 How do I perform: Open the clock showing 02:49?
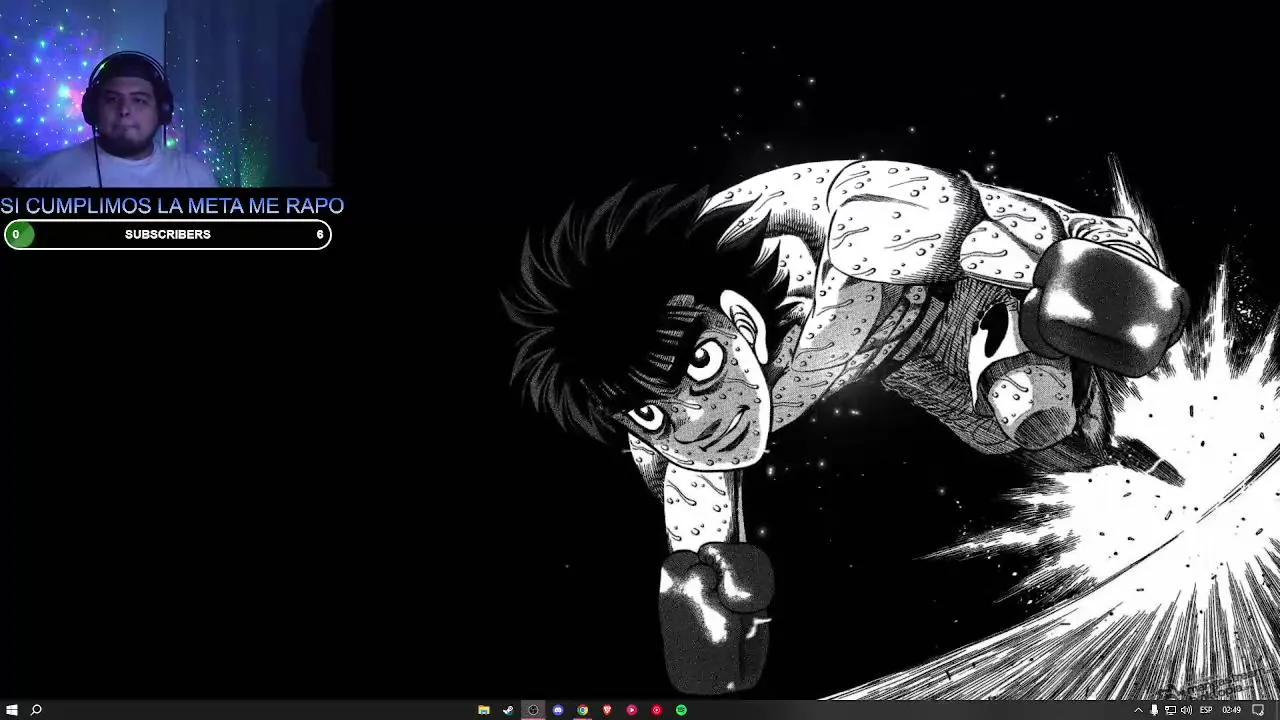coord(1232,710)
